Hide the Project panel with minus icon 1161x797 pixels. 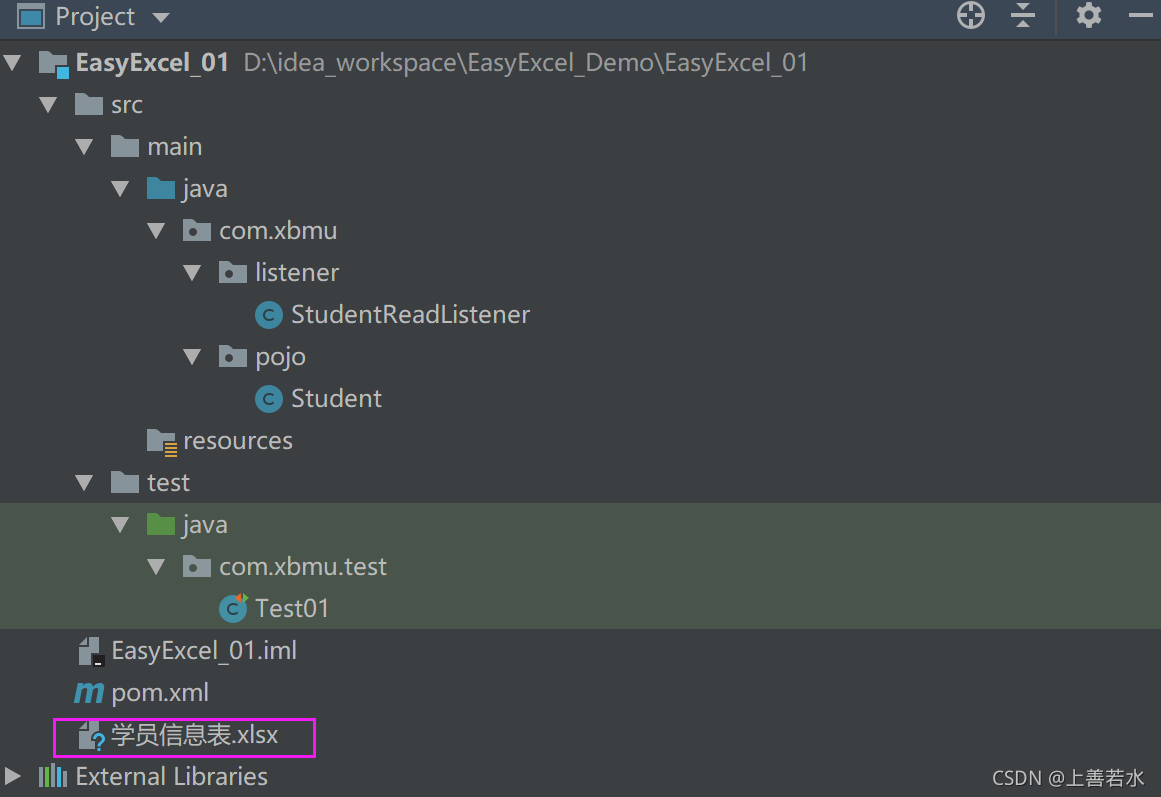pyautogui.click(x=1141, y=15)
